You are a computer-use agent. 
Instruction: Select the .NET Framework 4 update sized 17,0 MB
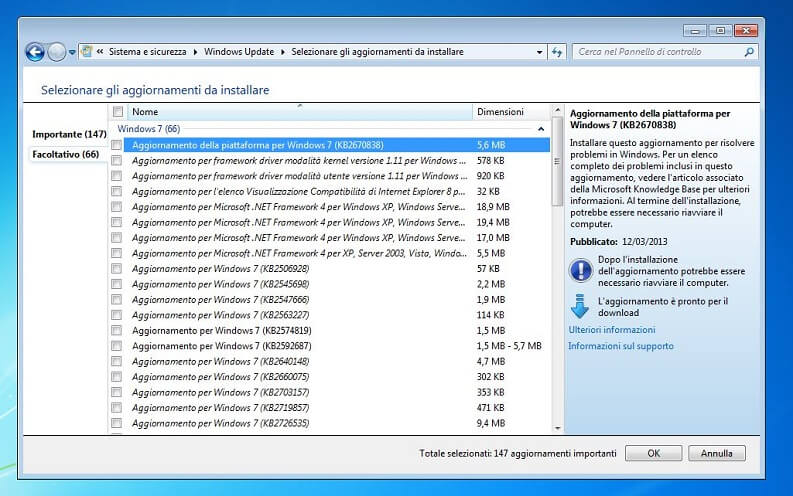[329, 238]
